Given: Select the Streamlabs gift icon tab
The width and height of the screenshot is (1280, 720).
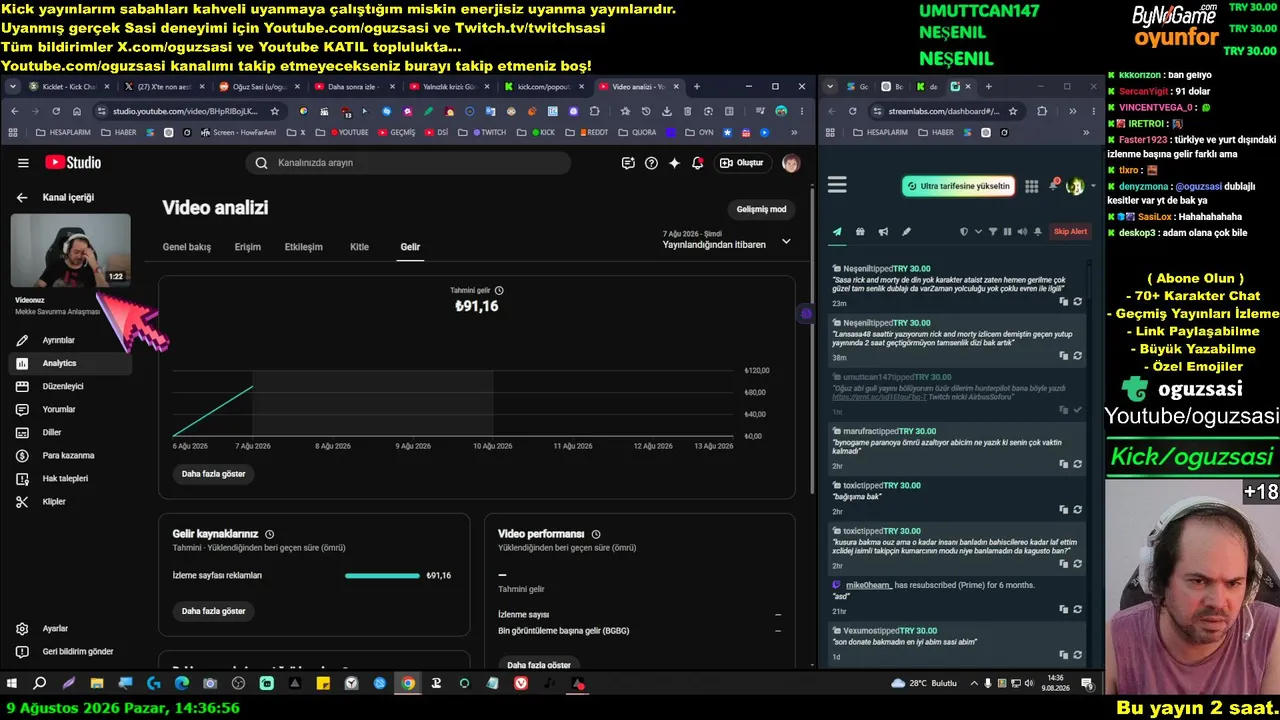Looking at the screenshot, I should pos(860,232).
